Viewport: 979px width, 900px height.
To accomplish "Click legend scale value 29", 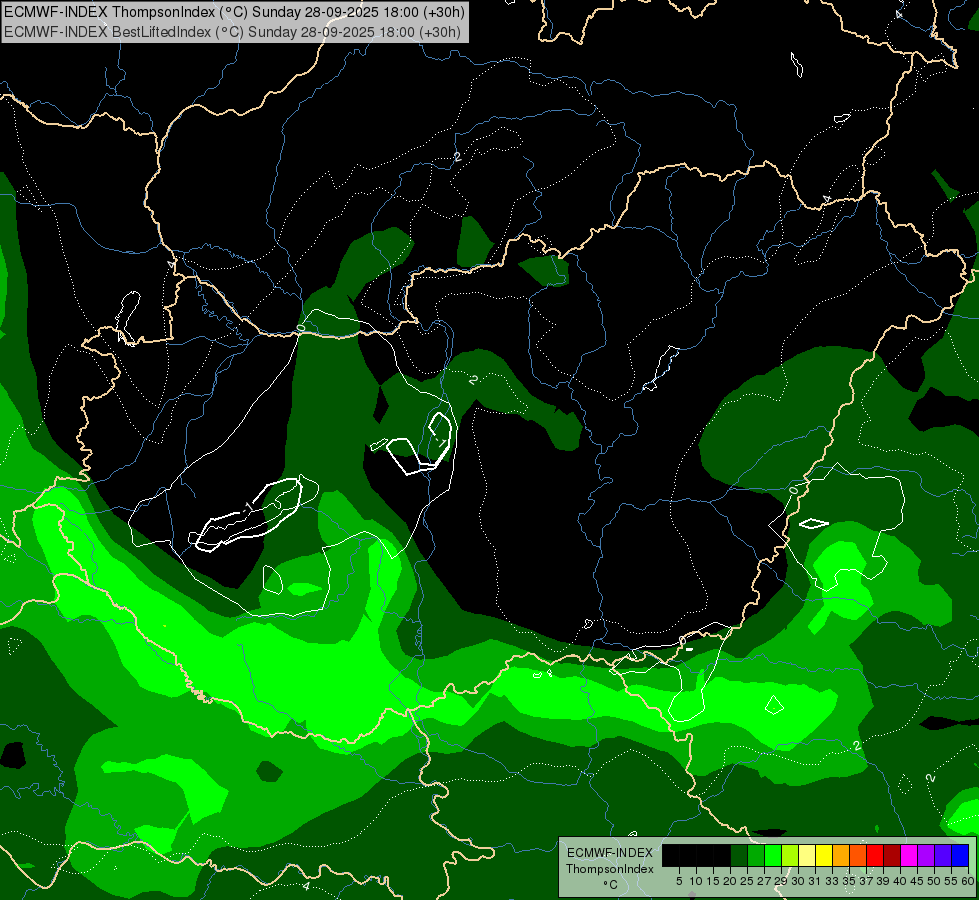I will point(781,881).
